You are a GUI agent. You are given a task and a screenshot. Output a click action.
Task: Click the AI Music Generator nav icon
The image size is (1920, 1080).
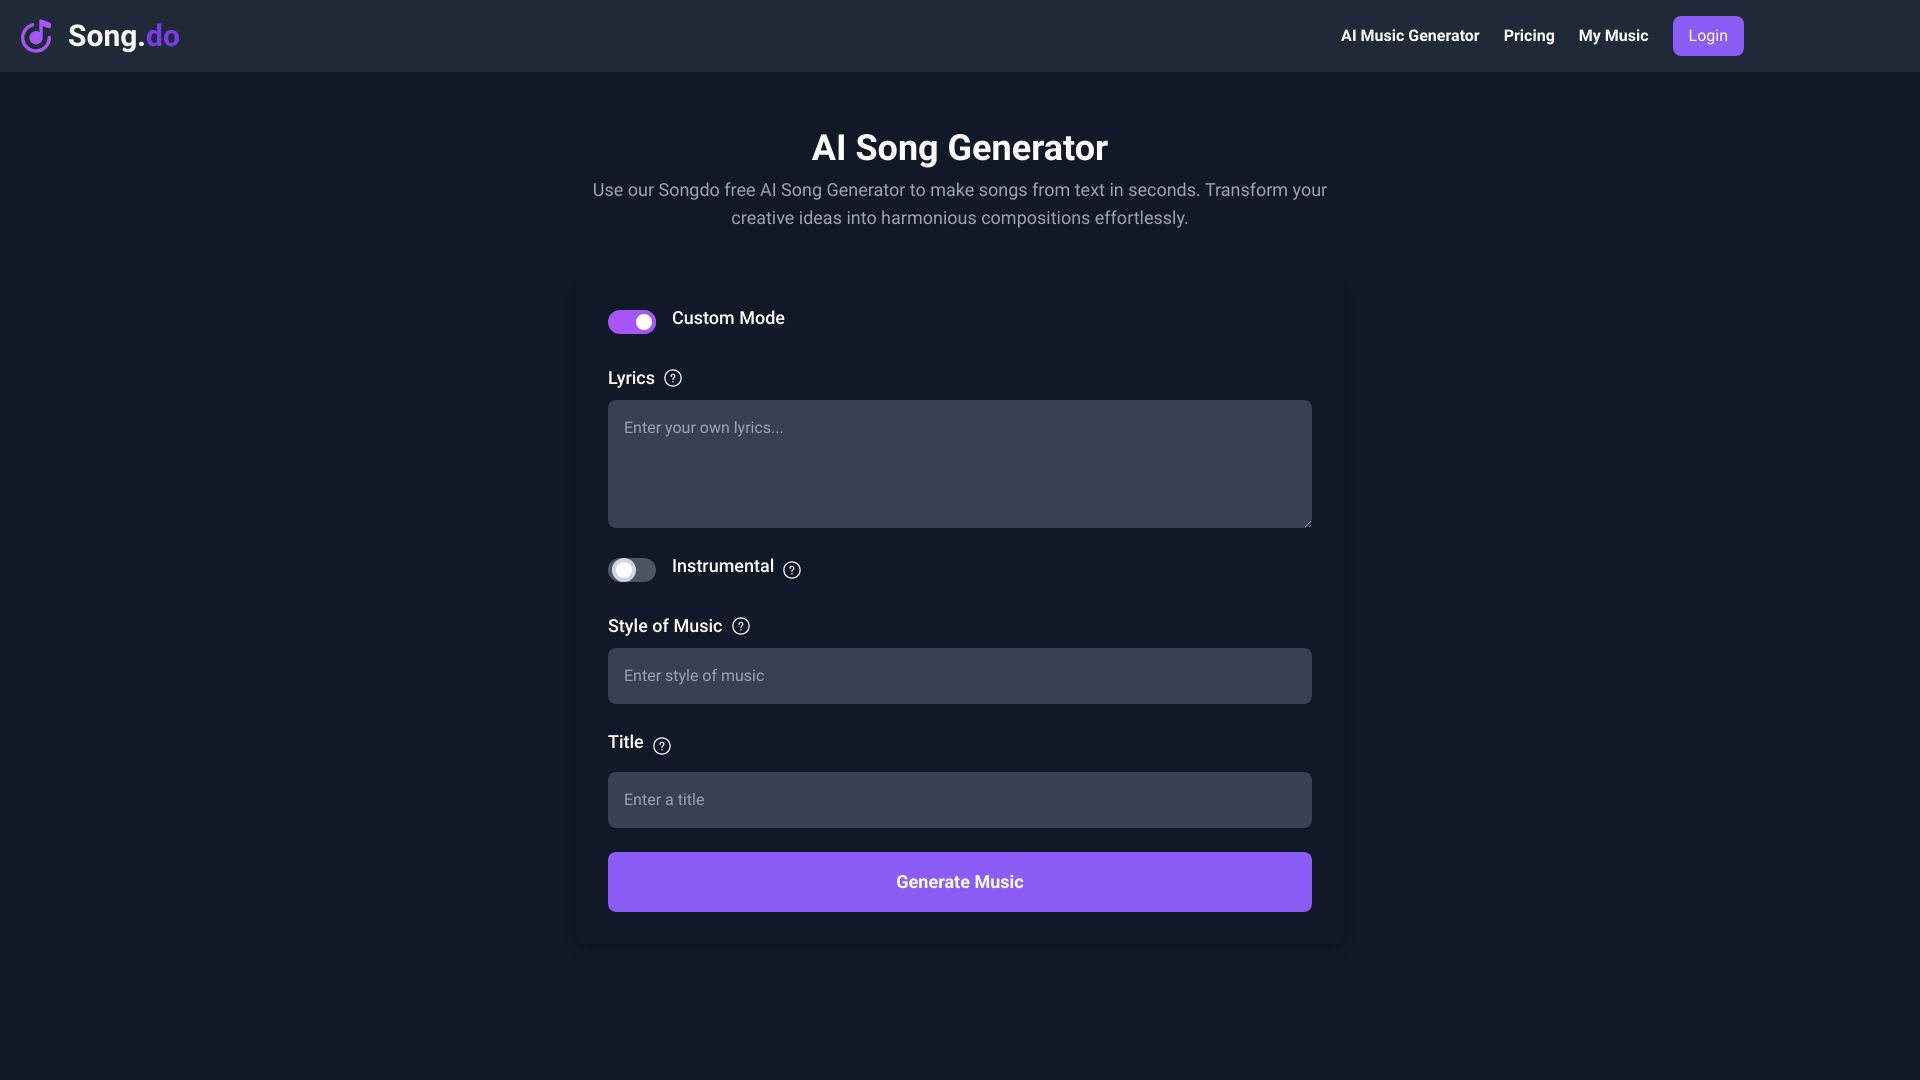point(1410,36)
